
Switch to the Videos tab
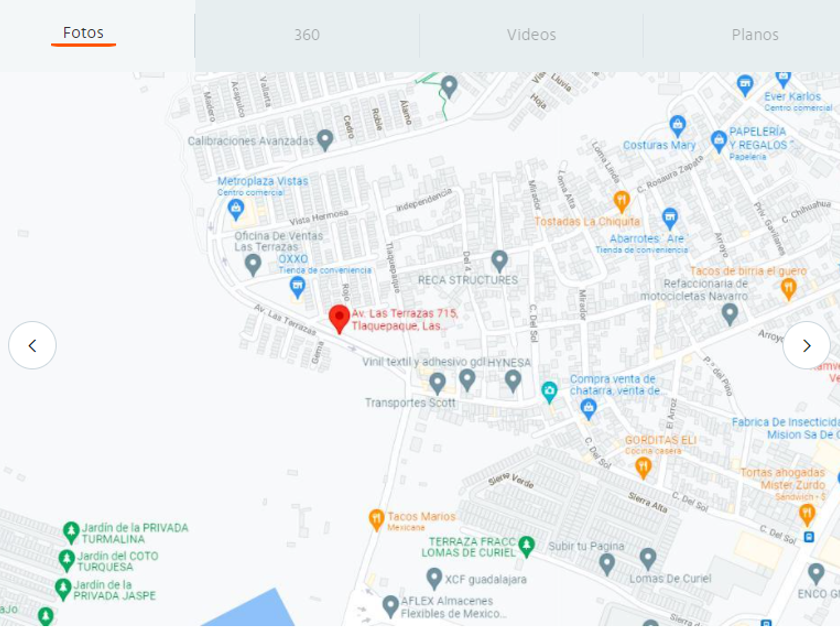pyautogui.click(x=531, y=35)
